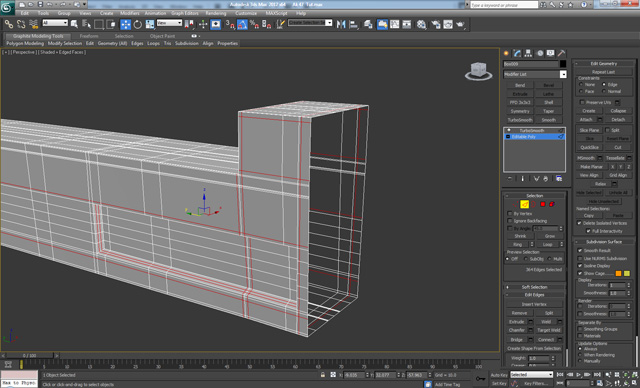Select the Face constraint radio button
Viewport: 640px width, 388px height.
pos(581,91)
